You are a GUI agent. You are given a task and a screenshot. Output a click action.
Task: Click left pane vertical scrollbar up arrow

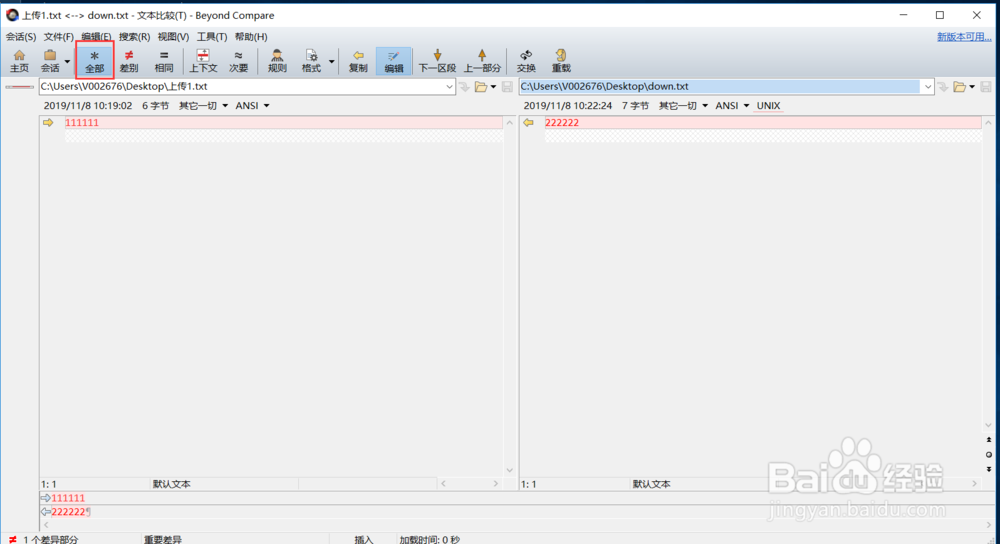[510, 123]
